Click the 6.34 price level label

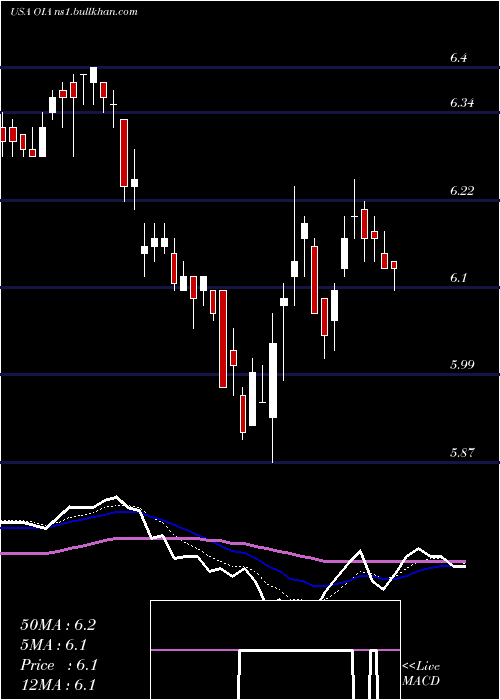[x=461, y=103]
